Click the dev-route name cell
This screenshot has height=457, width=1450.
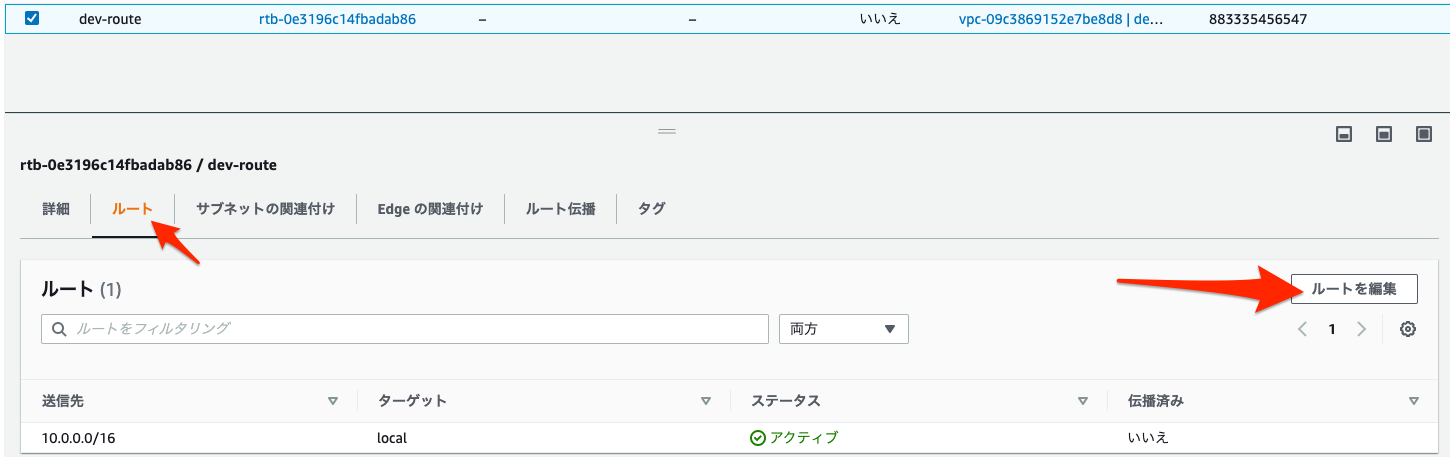click(x=110, y=19)
